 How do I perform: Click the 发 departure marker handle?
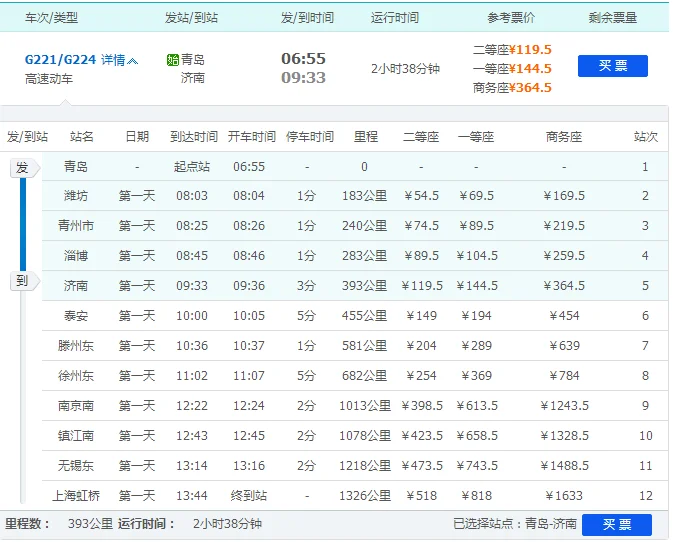(21, 168)
